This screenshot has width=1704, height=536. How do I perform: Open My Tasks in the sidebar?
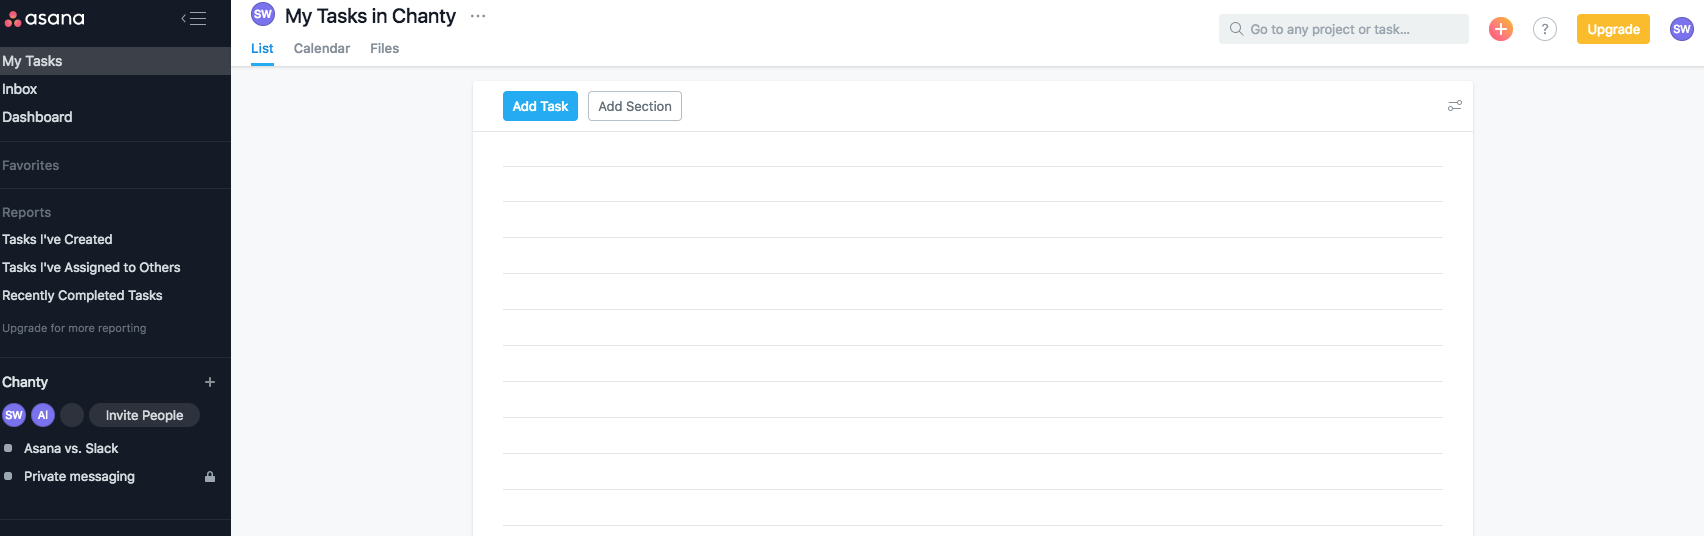coord(115,61)
